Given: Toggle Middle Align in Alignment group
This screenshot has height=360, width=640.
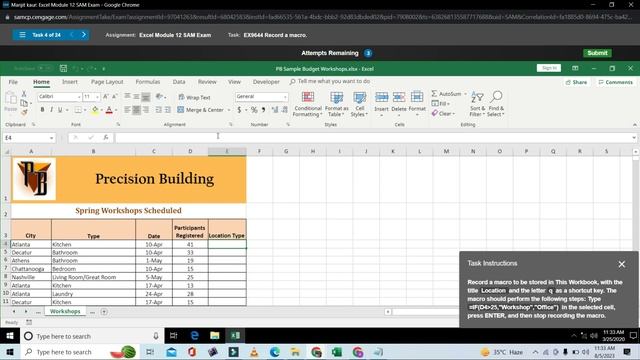Looking at the screenshot, I should [x=136, y=97].
